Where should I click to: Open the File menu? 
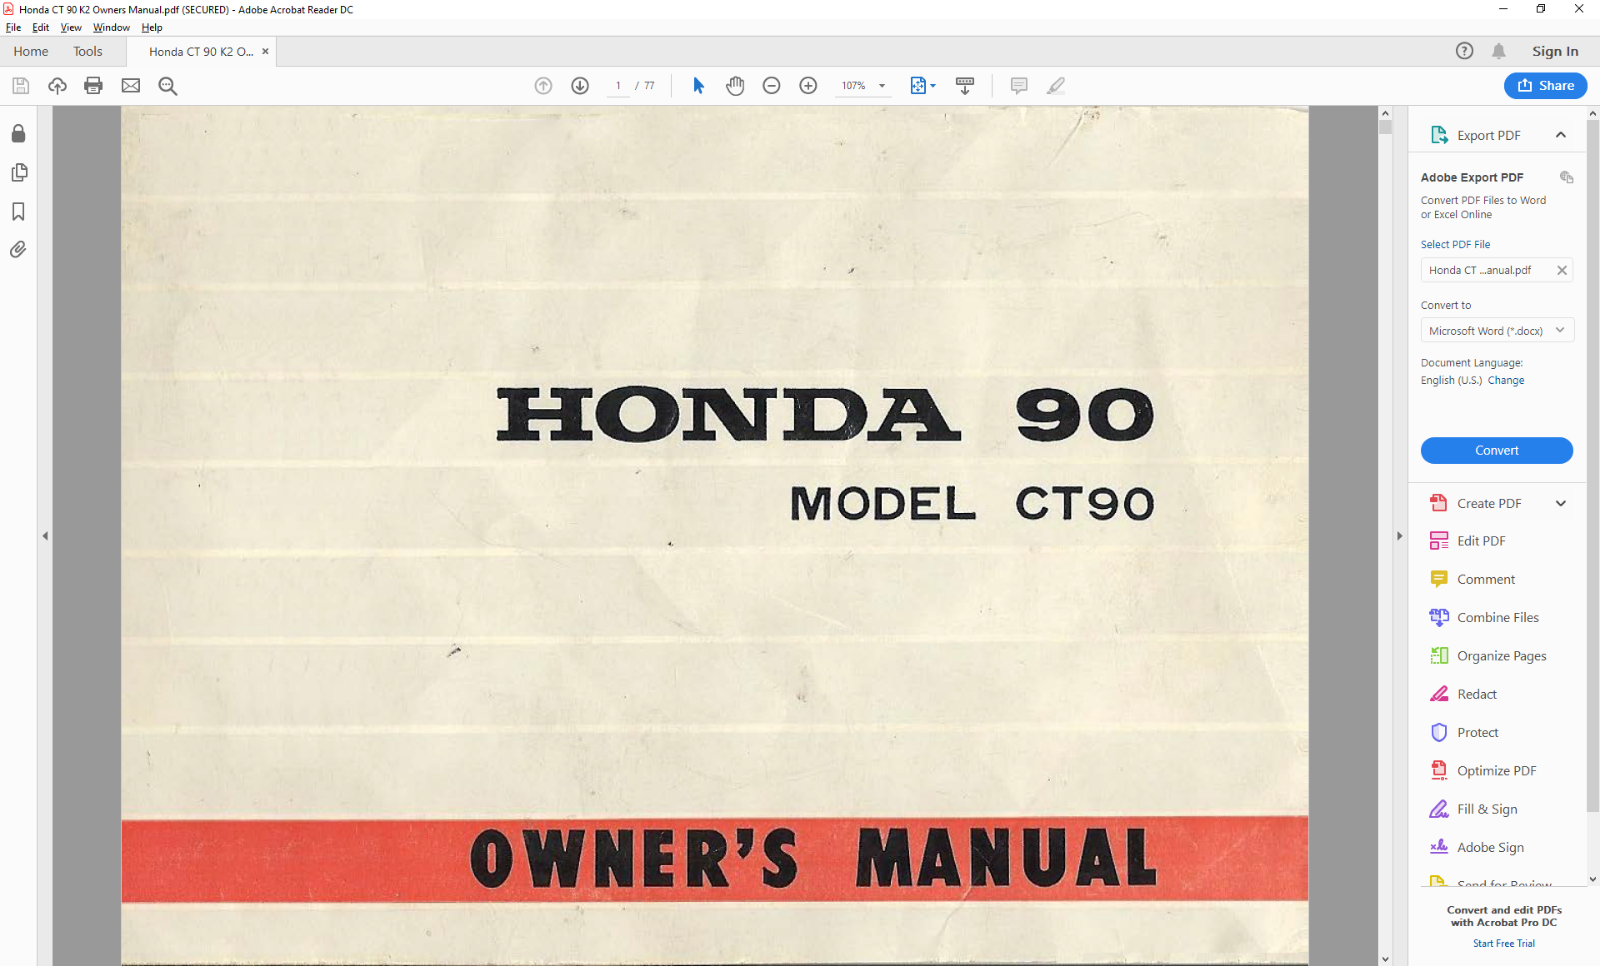[13, 28]
